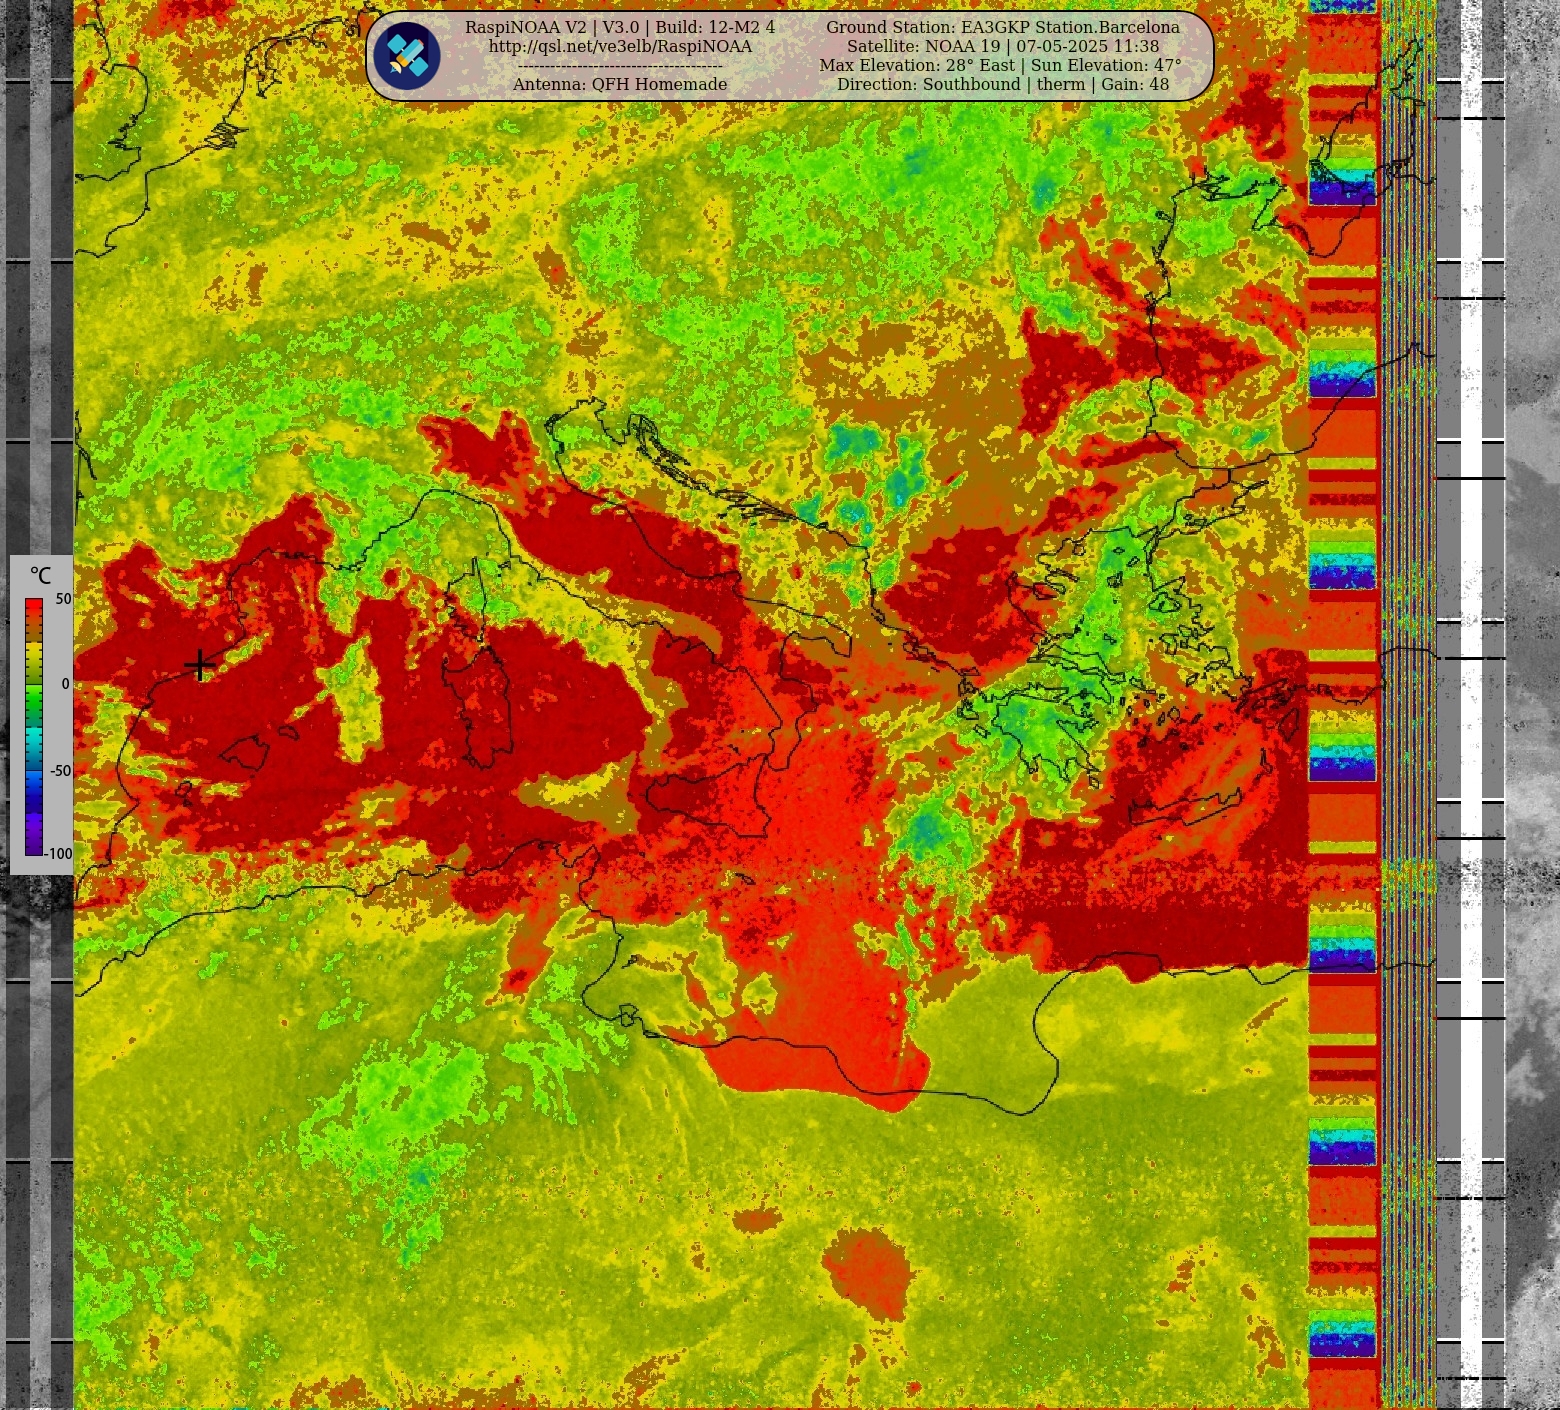Image resolution: width=1560 pixels, height=1410 pixels.
Task: Click the 'Satellite: NOAA 19' date line
Action: point(1003,46)
